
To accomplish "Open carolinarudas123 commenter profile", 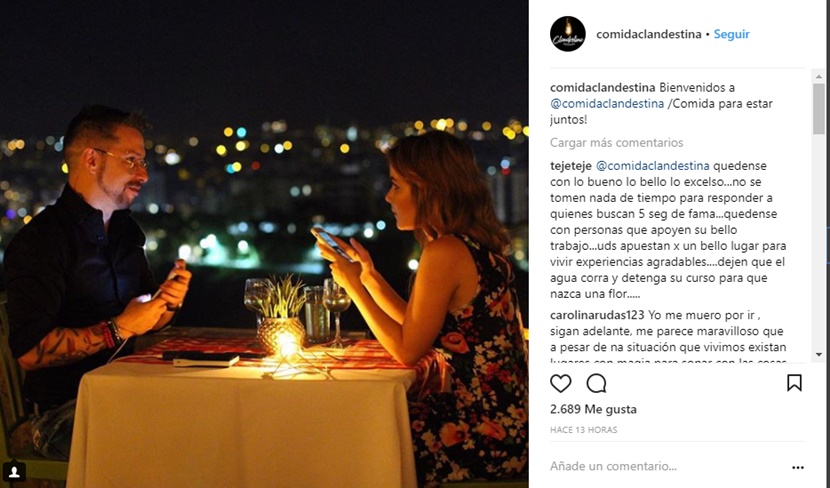I will (x=597, y=315).
